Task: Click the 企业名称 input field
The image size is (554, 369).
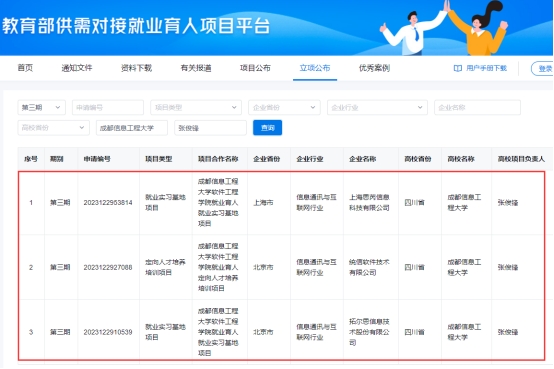Action: point(477,107)
